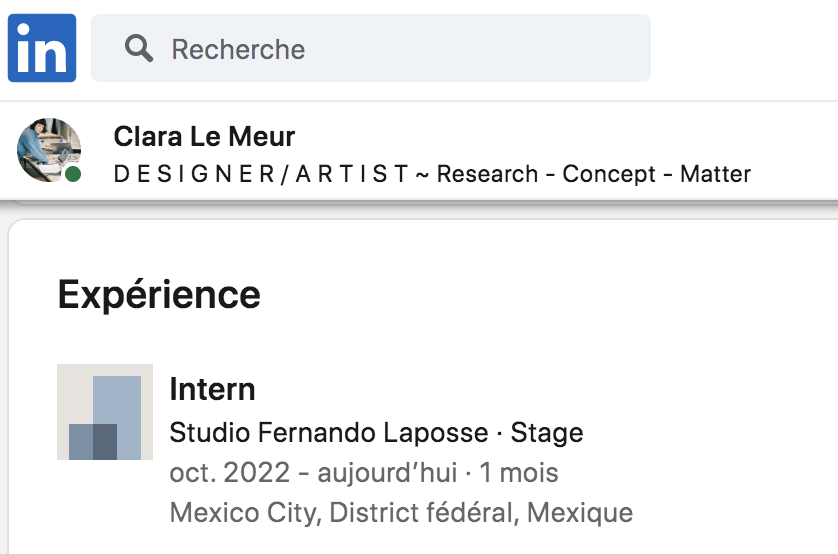Click the magnifying glass search icon

139,48
